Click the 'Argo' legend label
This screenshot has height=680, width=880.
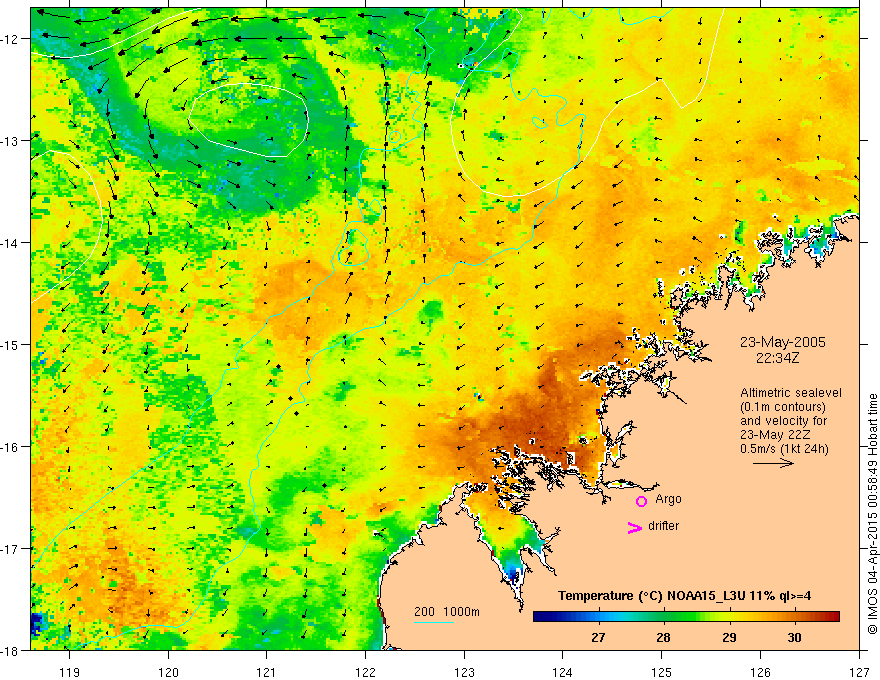point(668,499)
